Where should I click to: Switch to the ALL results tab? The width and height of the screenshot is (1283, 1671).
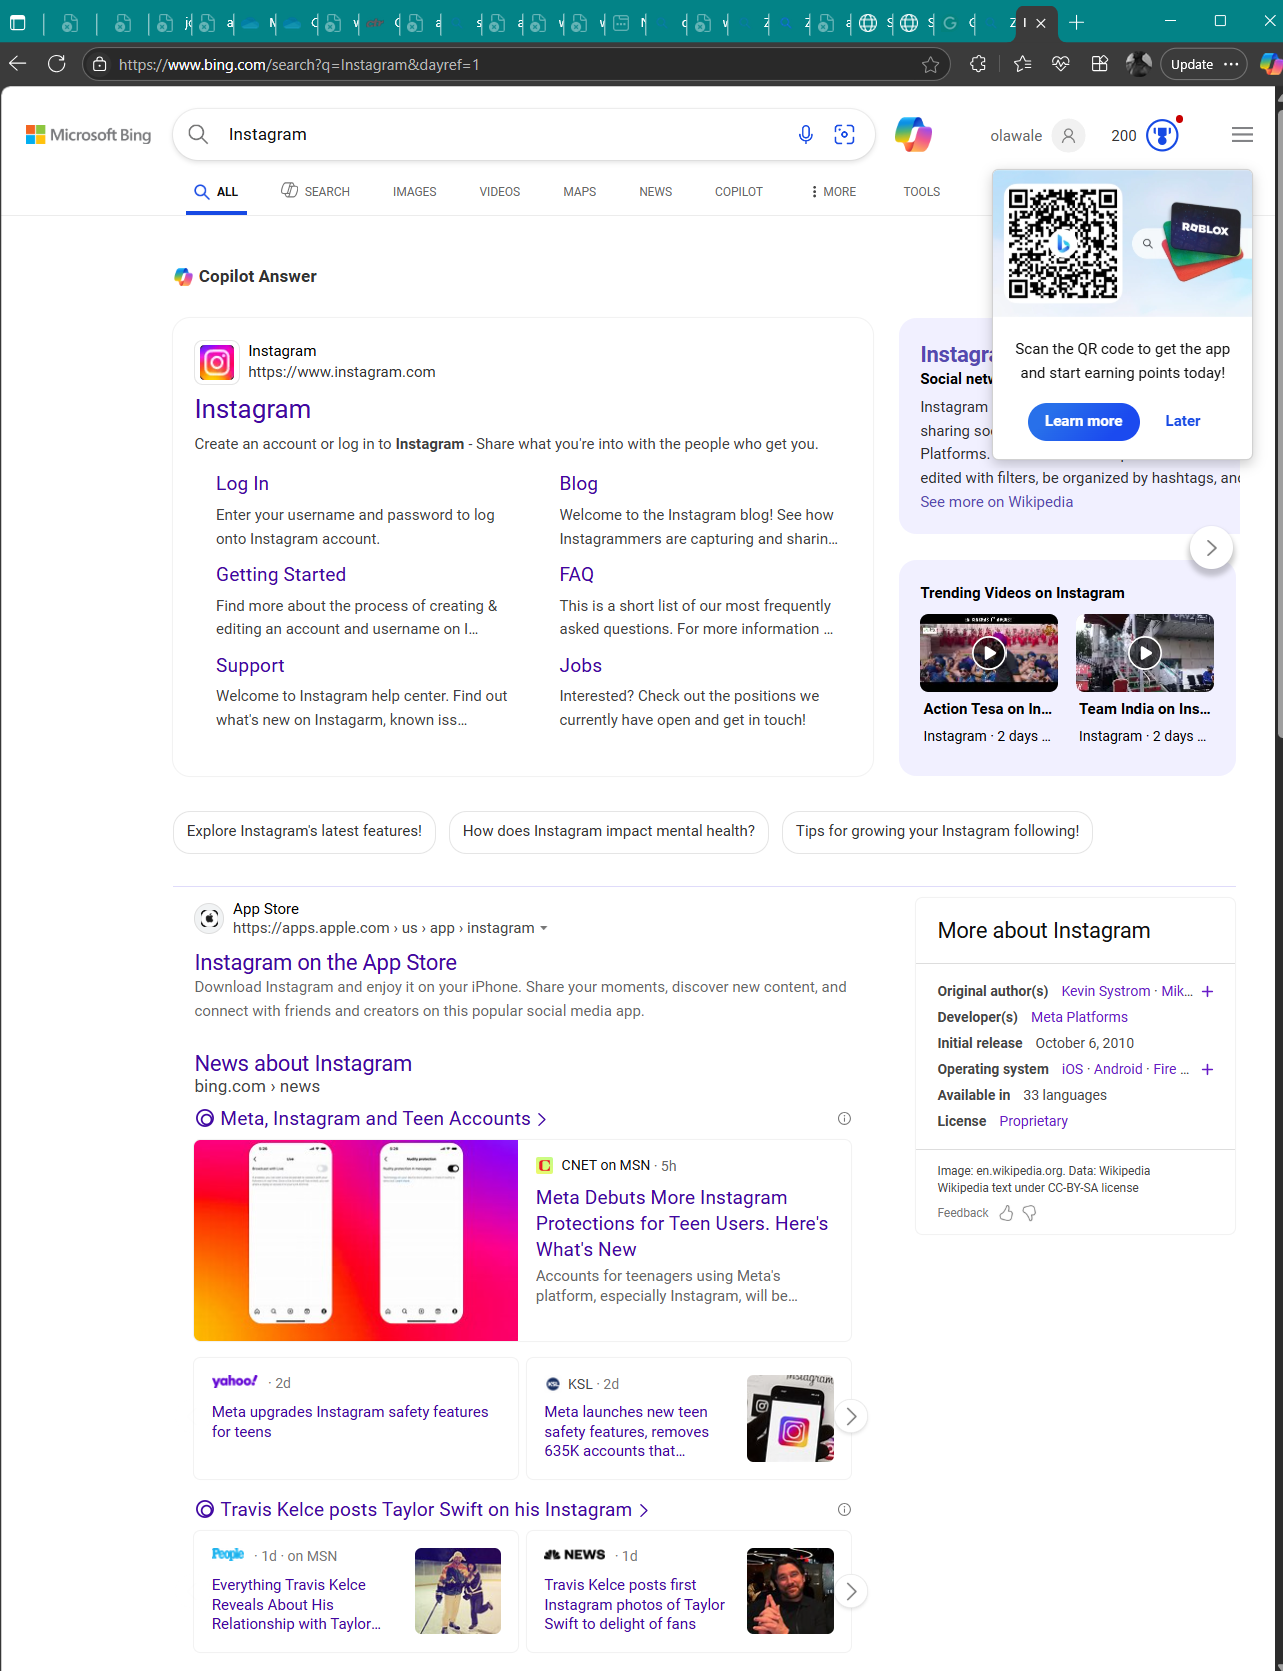coord(216,192)
